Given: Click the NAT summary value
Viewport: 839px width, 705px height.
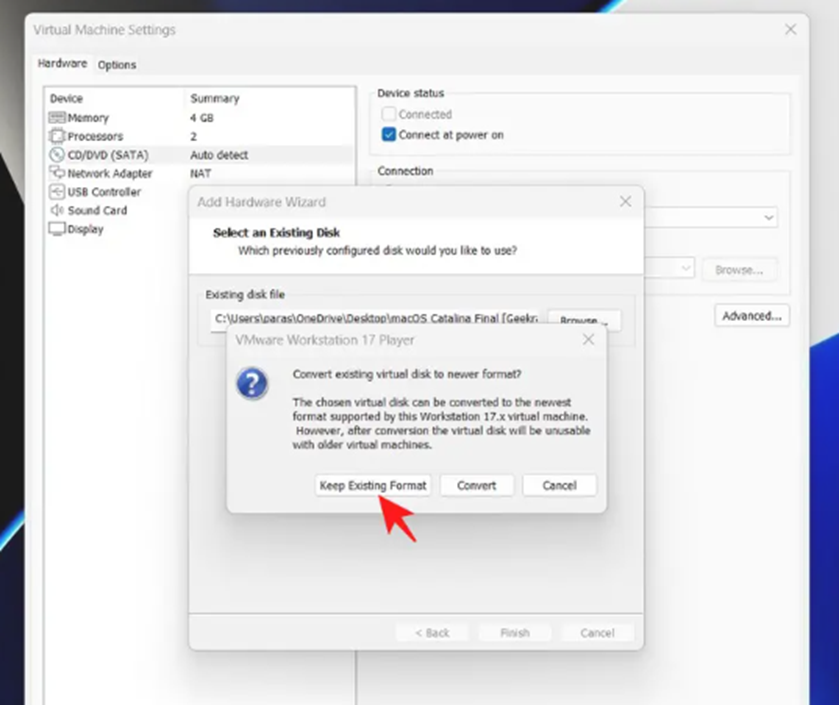Looking at the screenshot, I should (201, 173).
